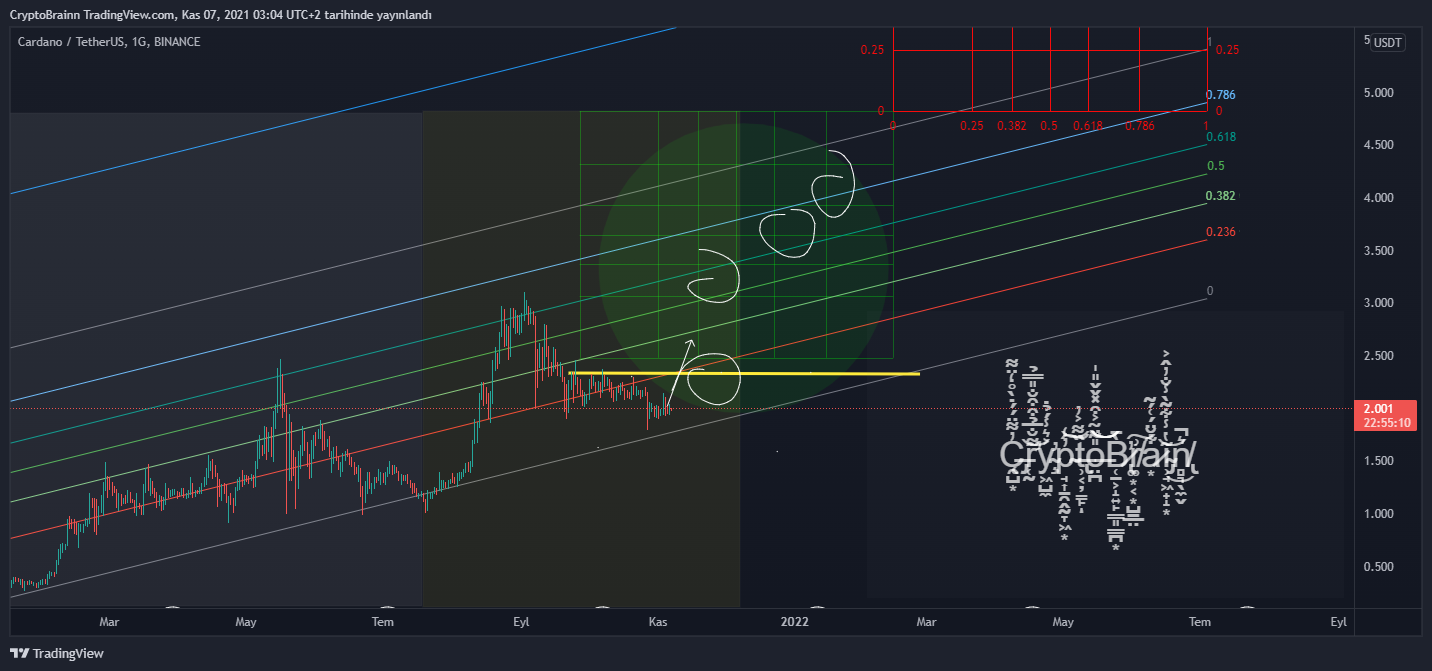The height and width of the screenshot is (671, 1432).
Task: Click the 4.000 price axis label
Action: pos(1379,198)
